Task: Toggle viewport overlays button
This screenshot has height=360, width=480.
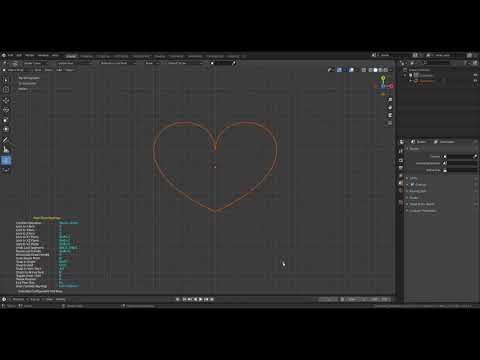Action: point(351,70)
